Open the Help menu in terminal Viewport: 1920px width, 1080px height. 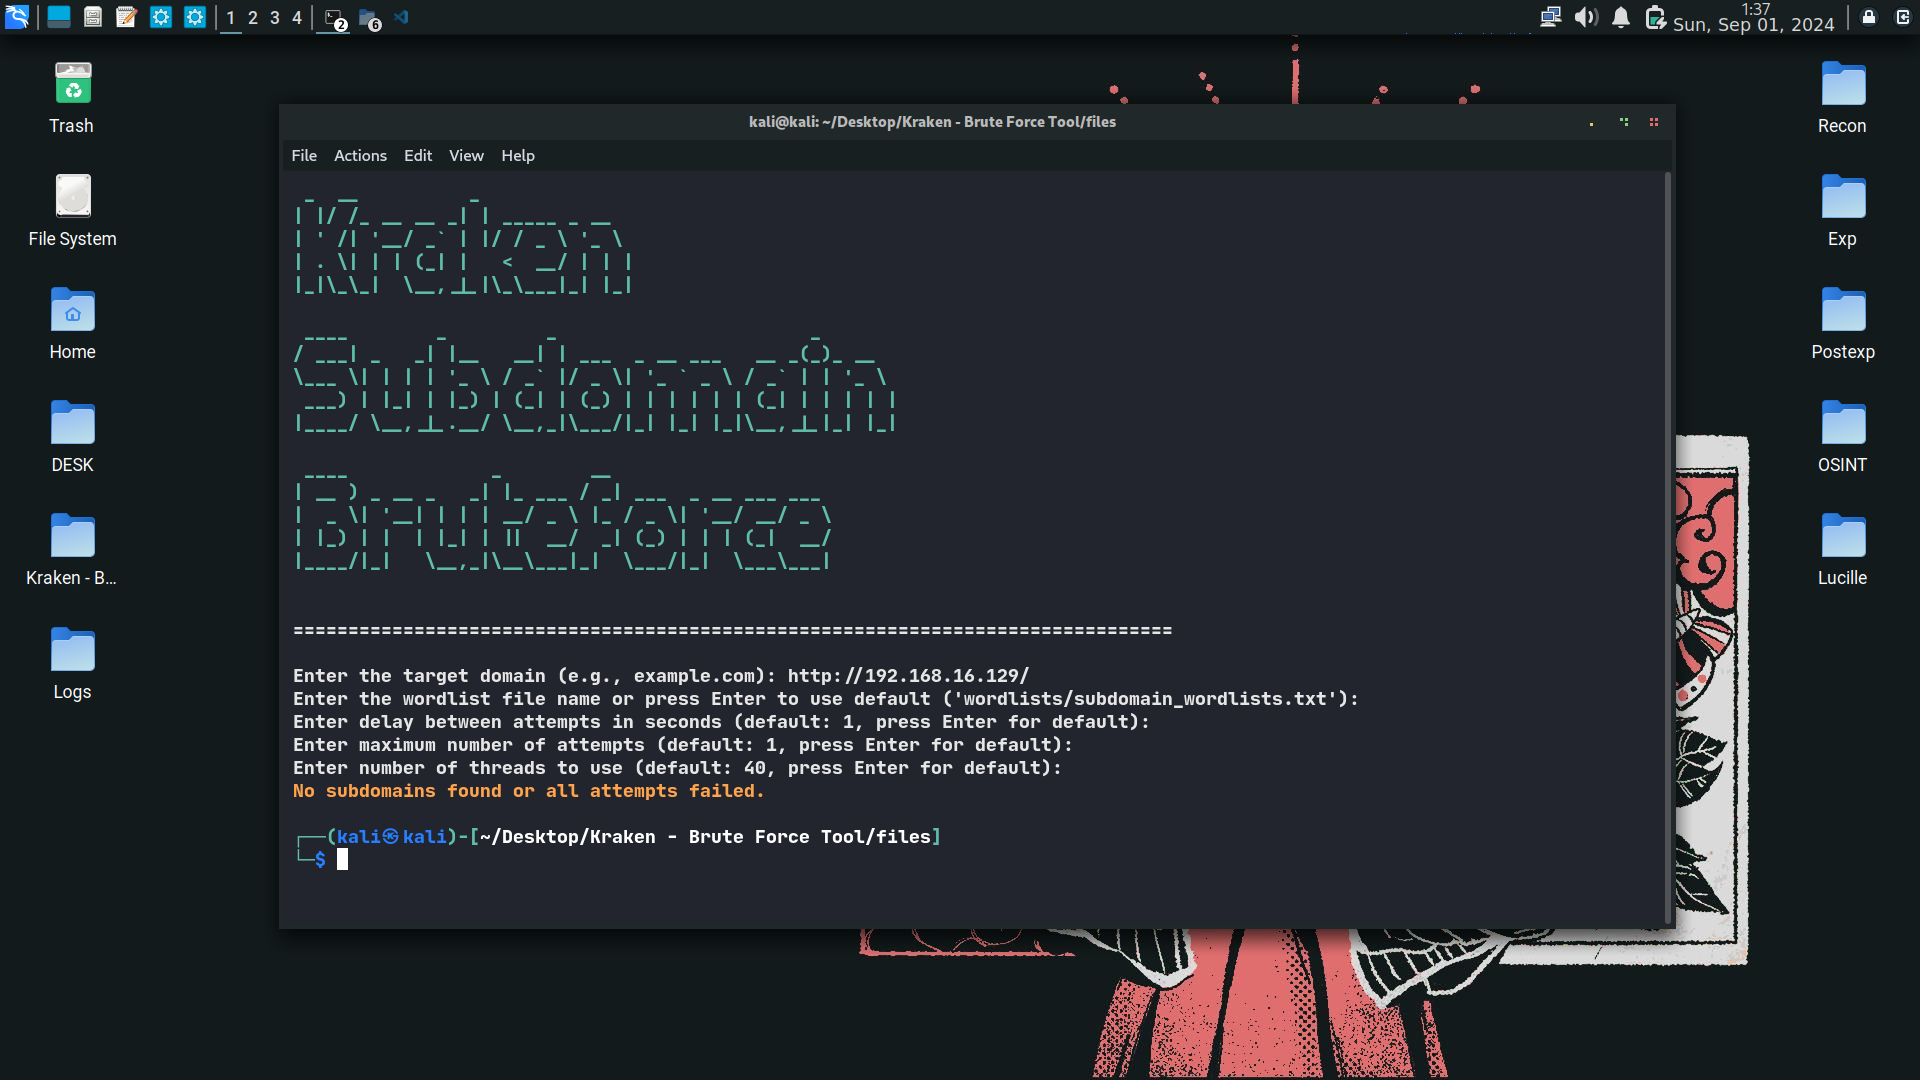coord(518,156)
